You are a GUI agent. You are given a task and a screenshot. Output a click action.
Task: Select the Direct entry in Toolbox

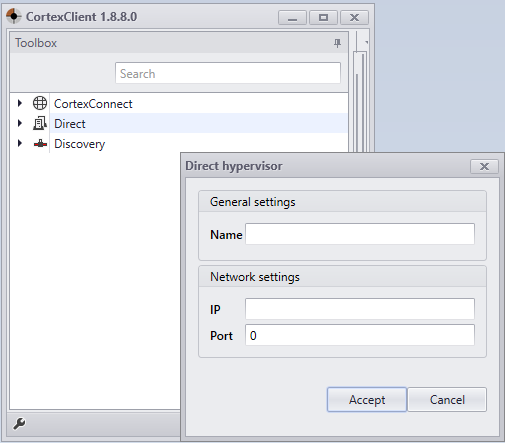(x=70, y=124)
